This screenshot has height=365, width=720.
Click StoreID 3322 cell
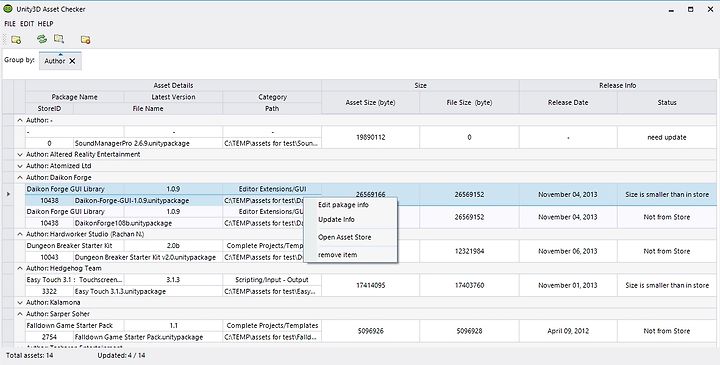tap(49, 291)
